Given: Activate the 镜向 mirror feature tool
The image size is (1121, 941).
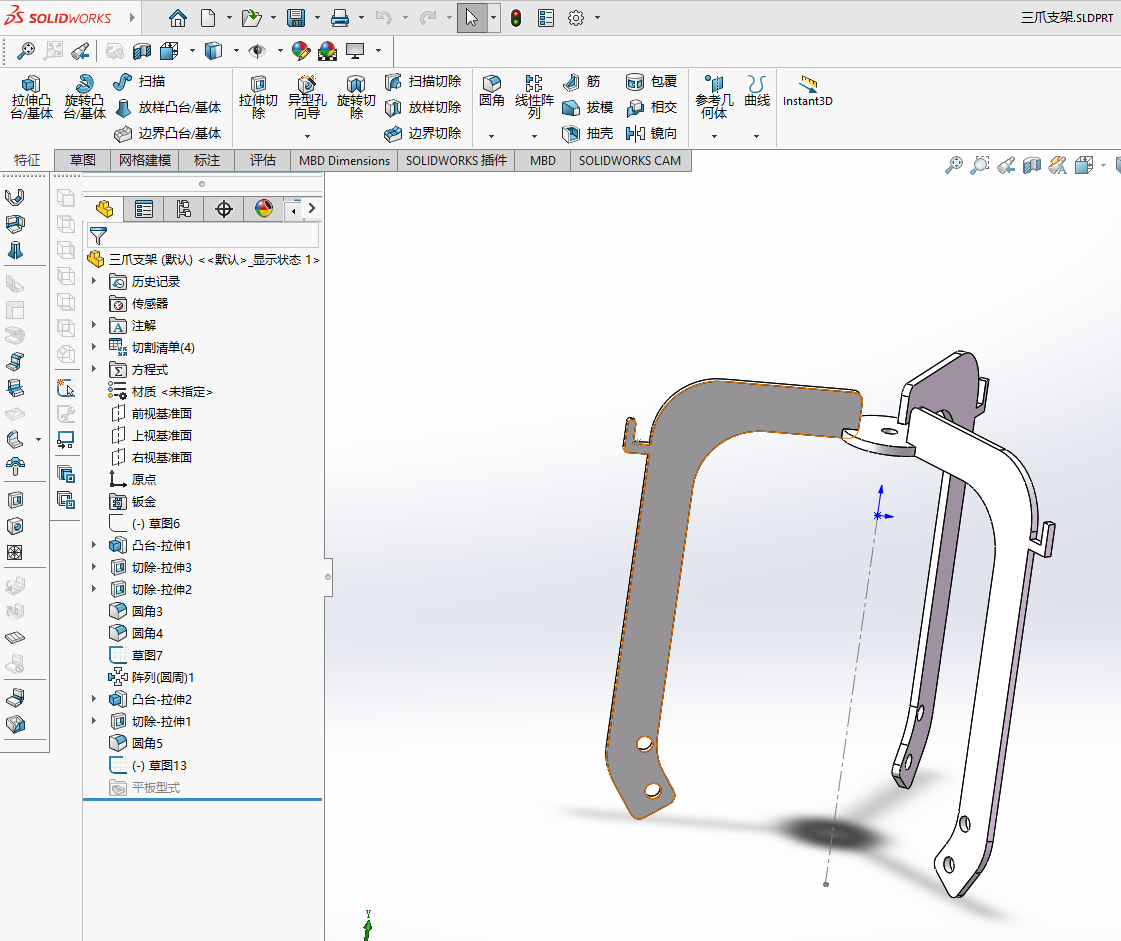Looking at the screenshot, I should coord(651,133).
